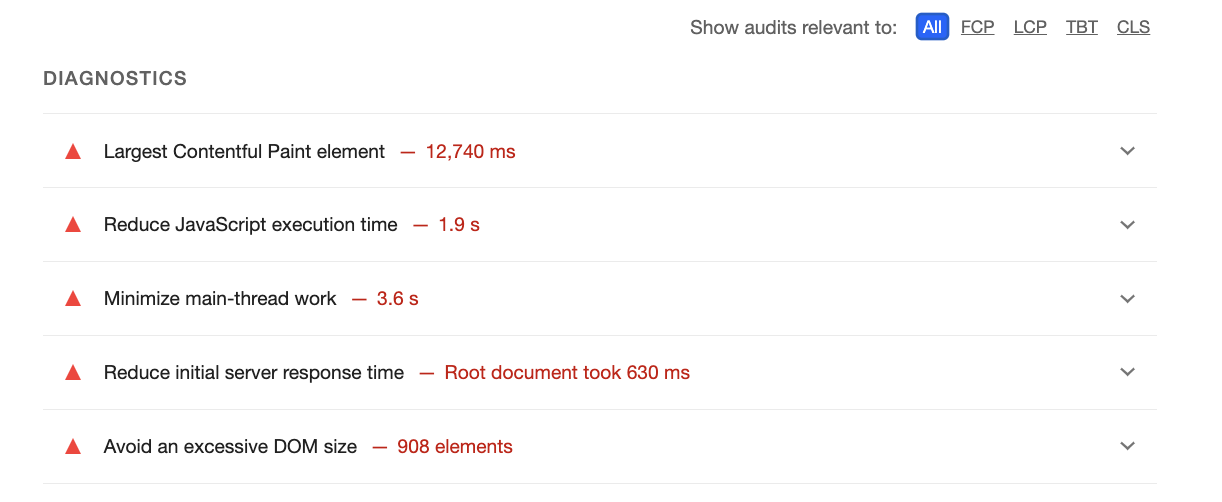
Task: Click the Reduce initial server response time title
Action: click(254, 373)
